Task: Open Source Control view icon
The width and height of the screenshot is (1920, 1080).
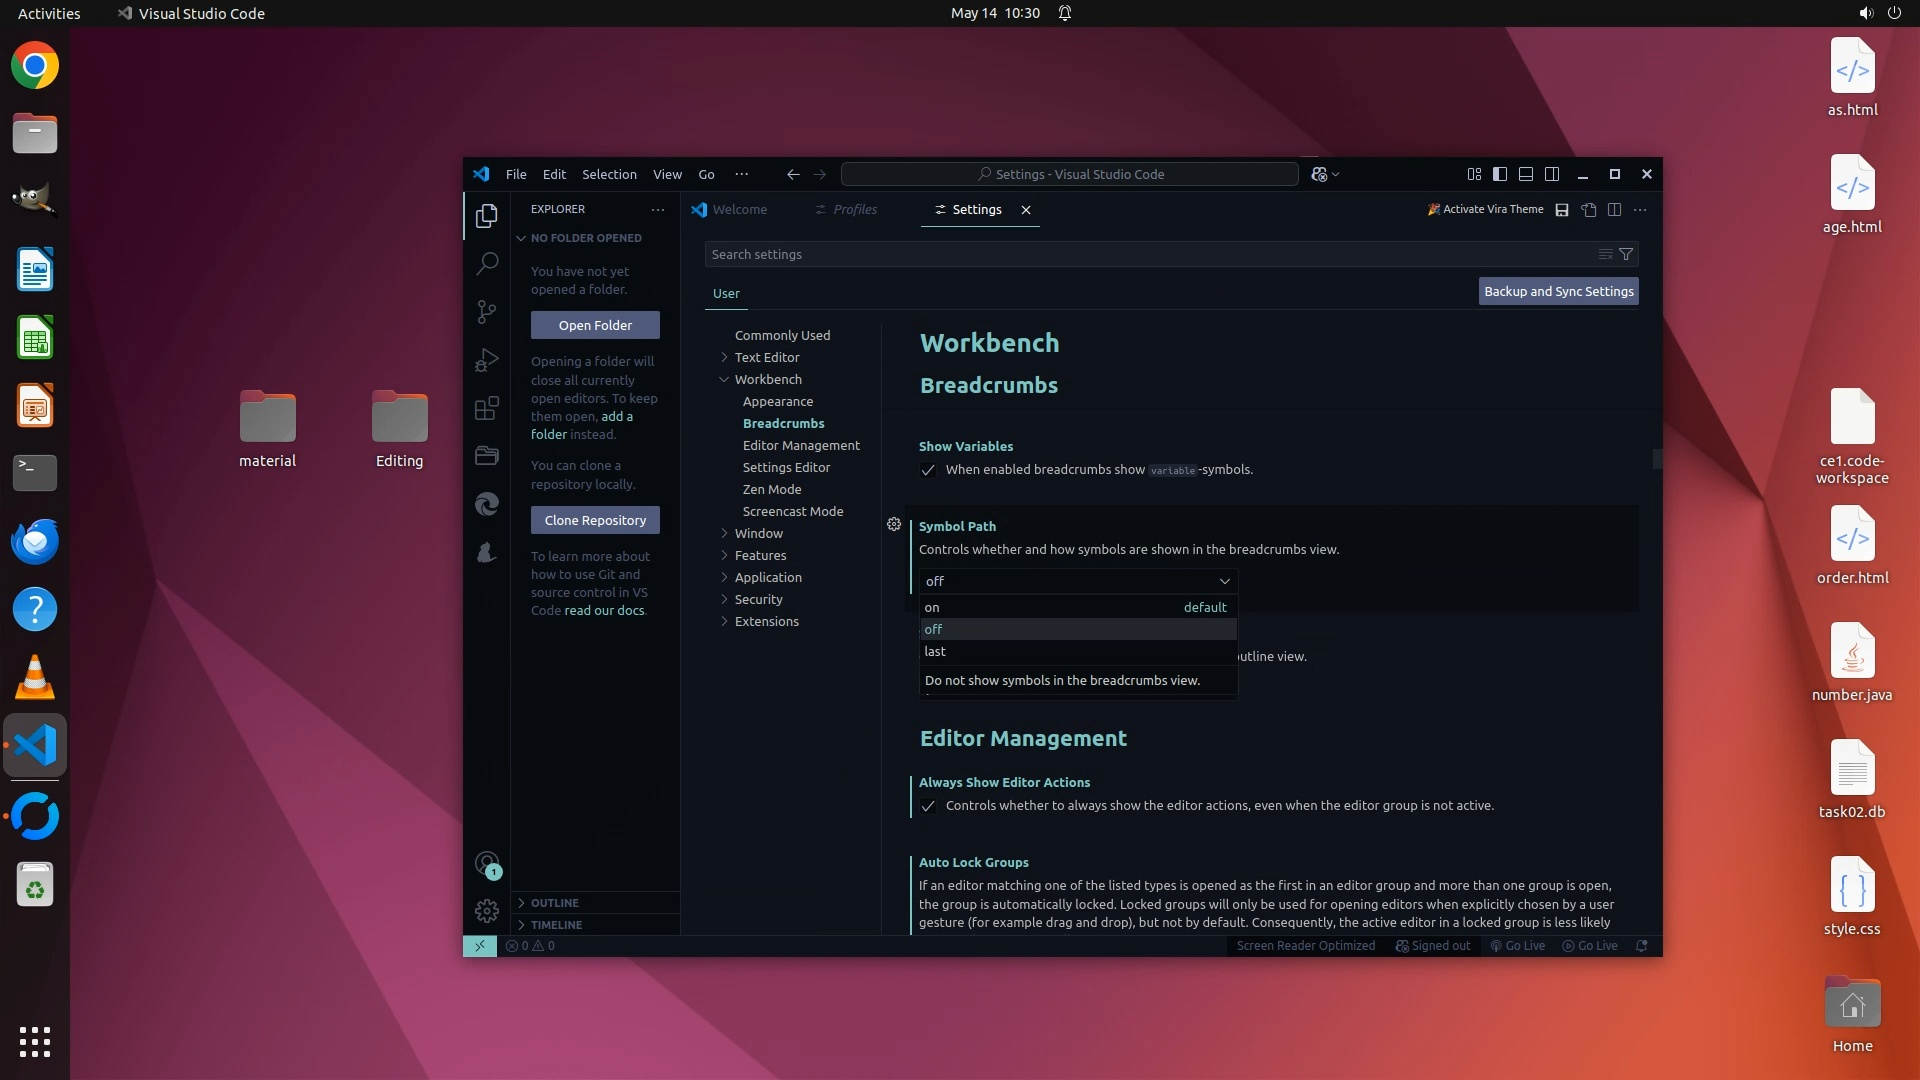Action: (487, 312)
